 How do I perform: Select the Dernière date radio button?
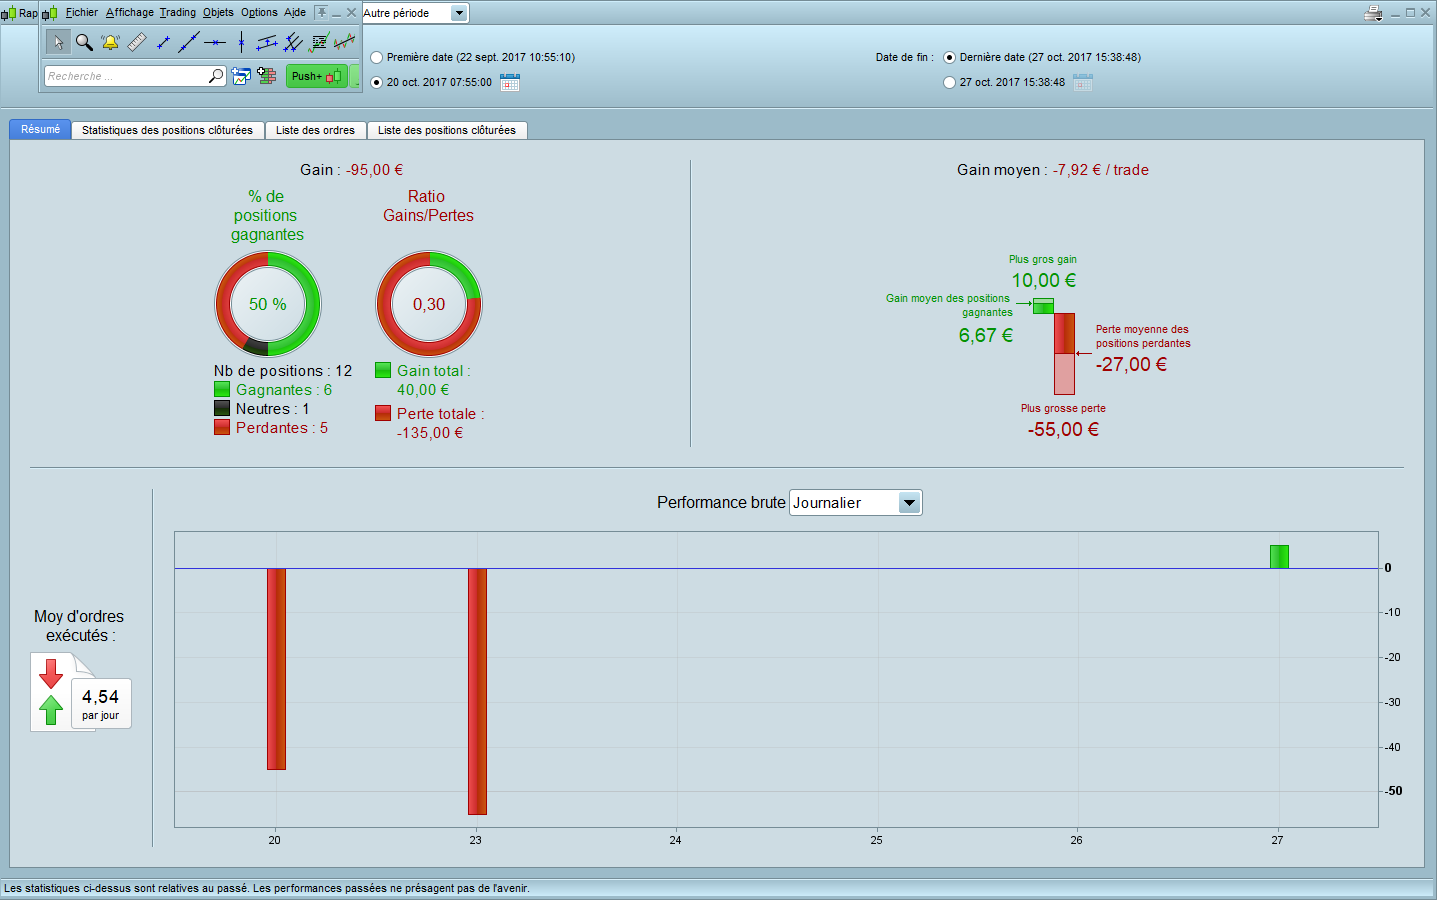[949, 58]
